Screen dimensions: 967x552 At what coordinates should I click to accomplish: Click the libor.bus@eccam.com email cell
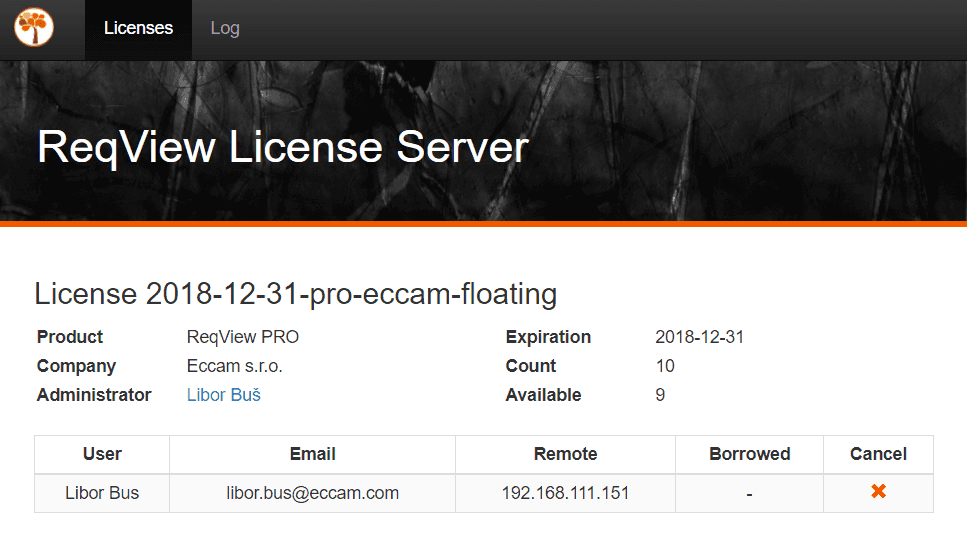pyautogui.click(x=312, y=493)
